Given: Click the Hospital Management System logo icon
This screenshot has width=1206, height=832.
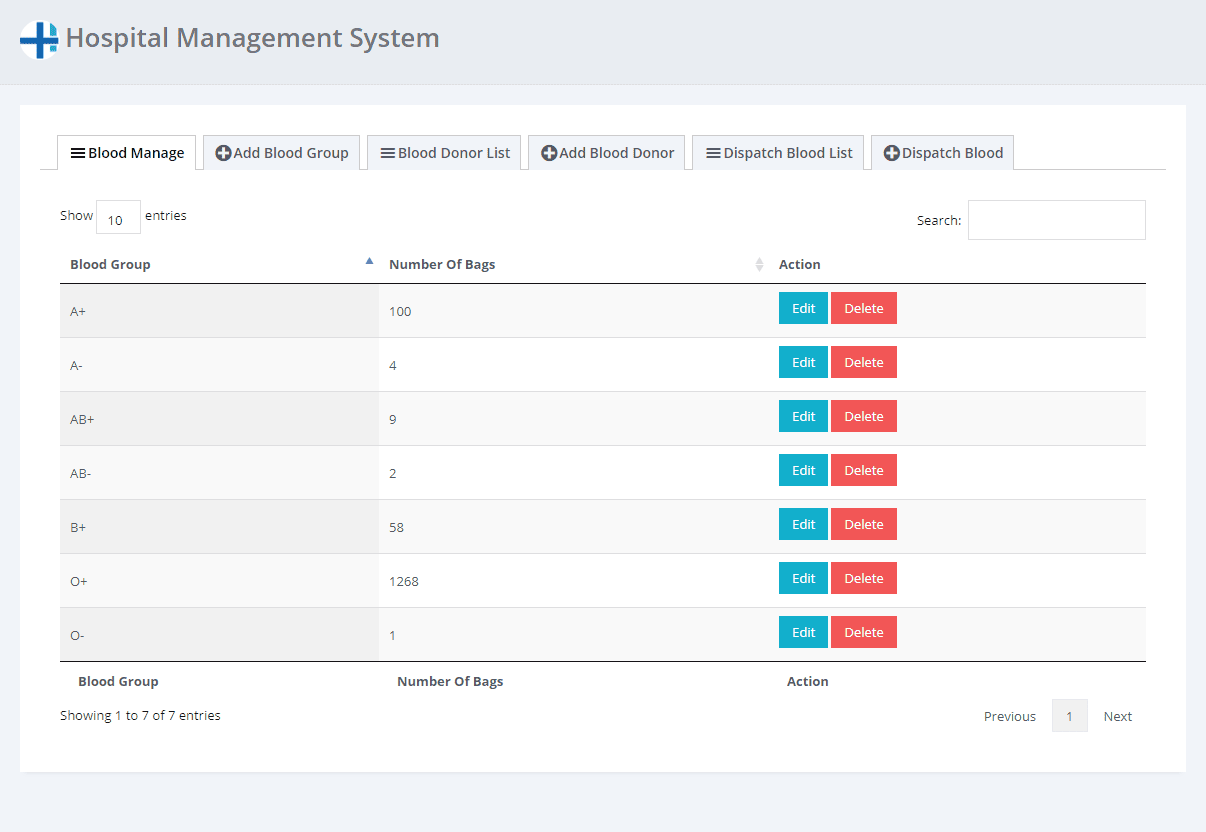Looking at the screenshot, I should coord(39,40).
